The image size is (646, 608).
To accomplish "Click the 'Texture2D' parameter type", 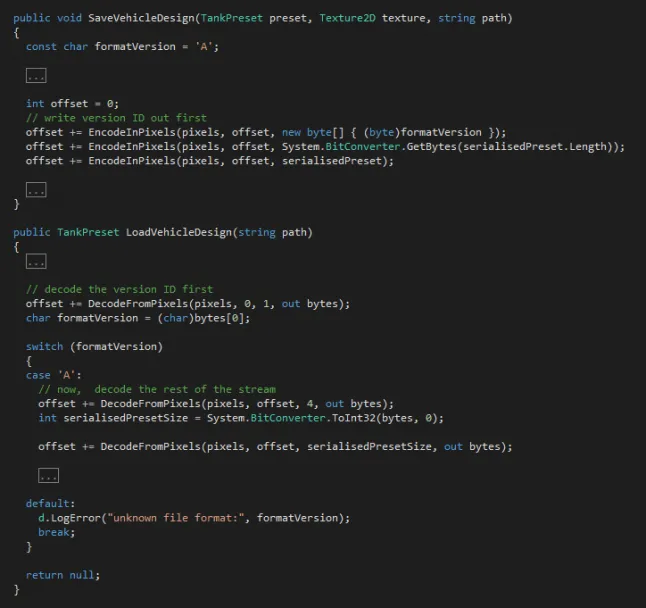I will click(347, 18).
